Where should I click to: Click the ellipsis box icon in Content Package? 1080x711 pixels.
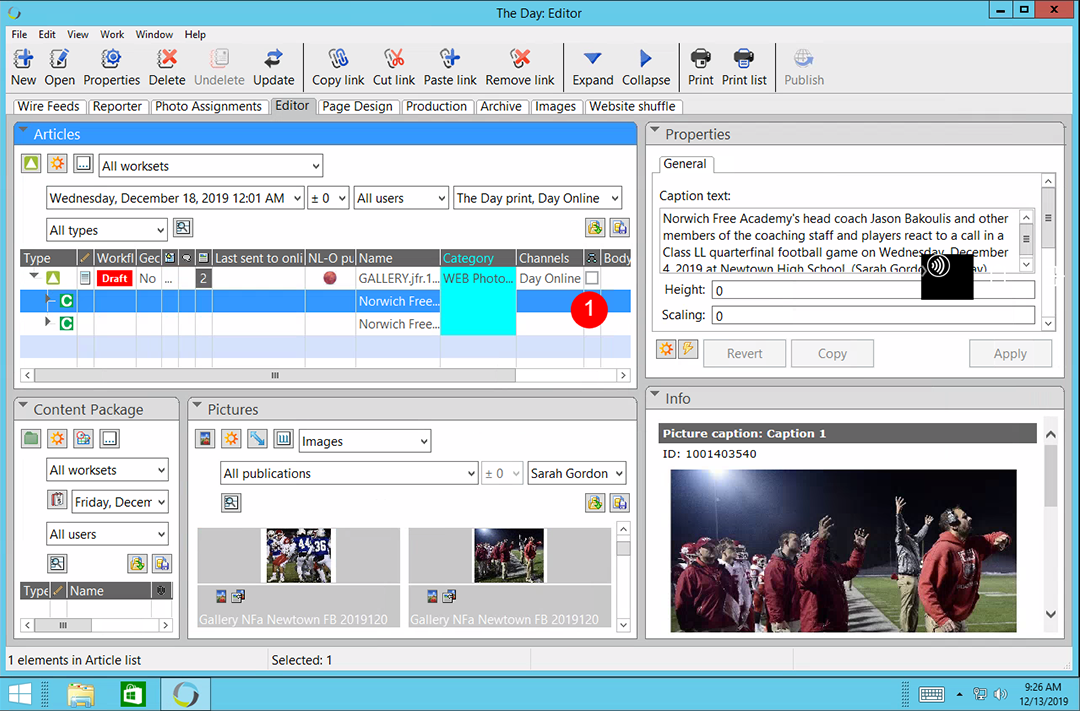110,438
